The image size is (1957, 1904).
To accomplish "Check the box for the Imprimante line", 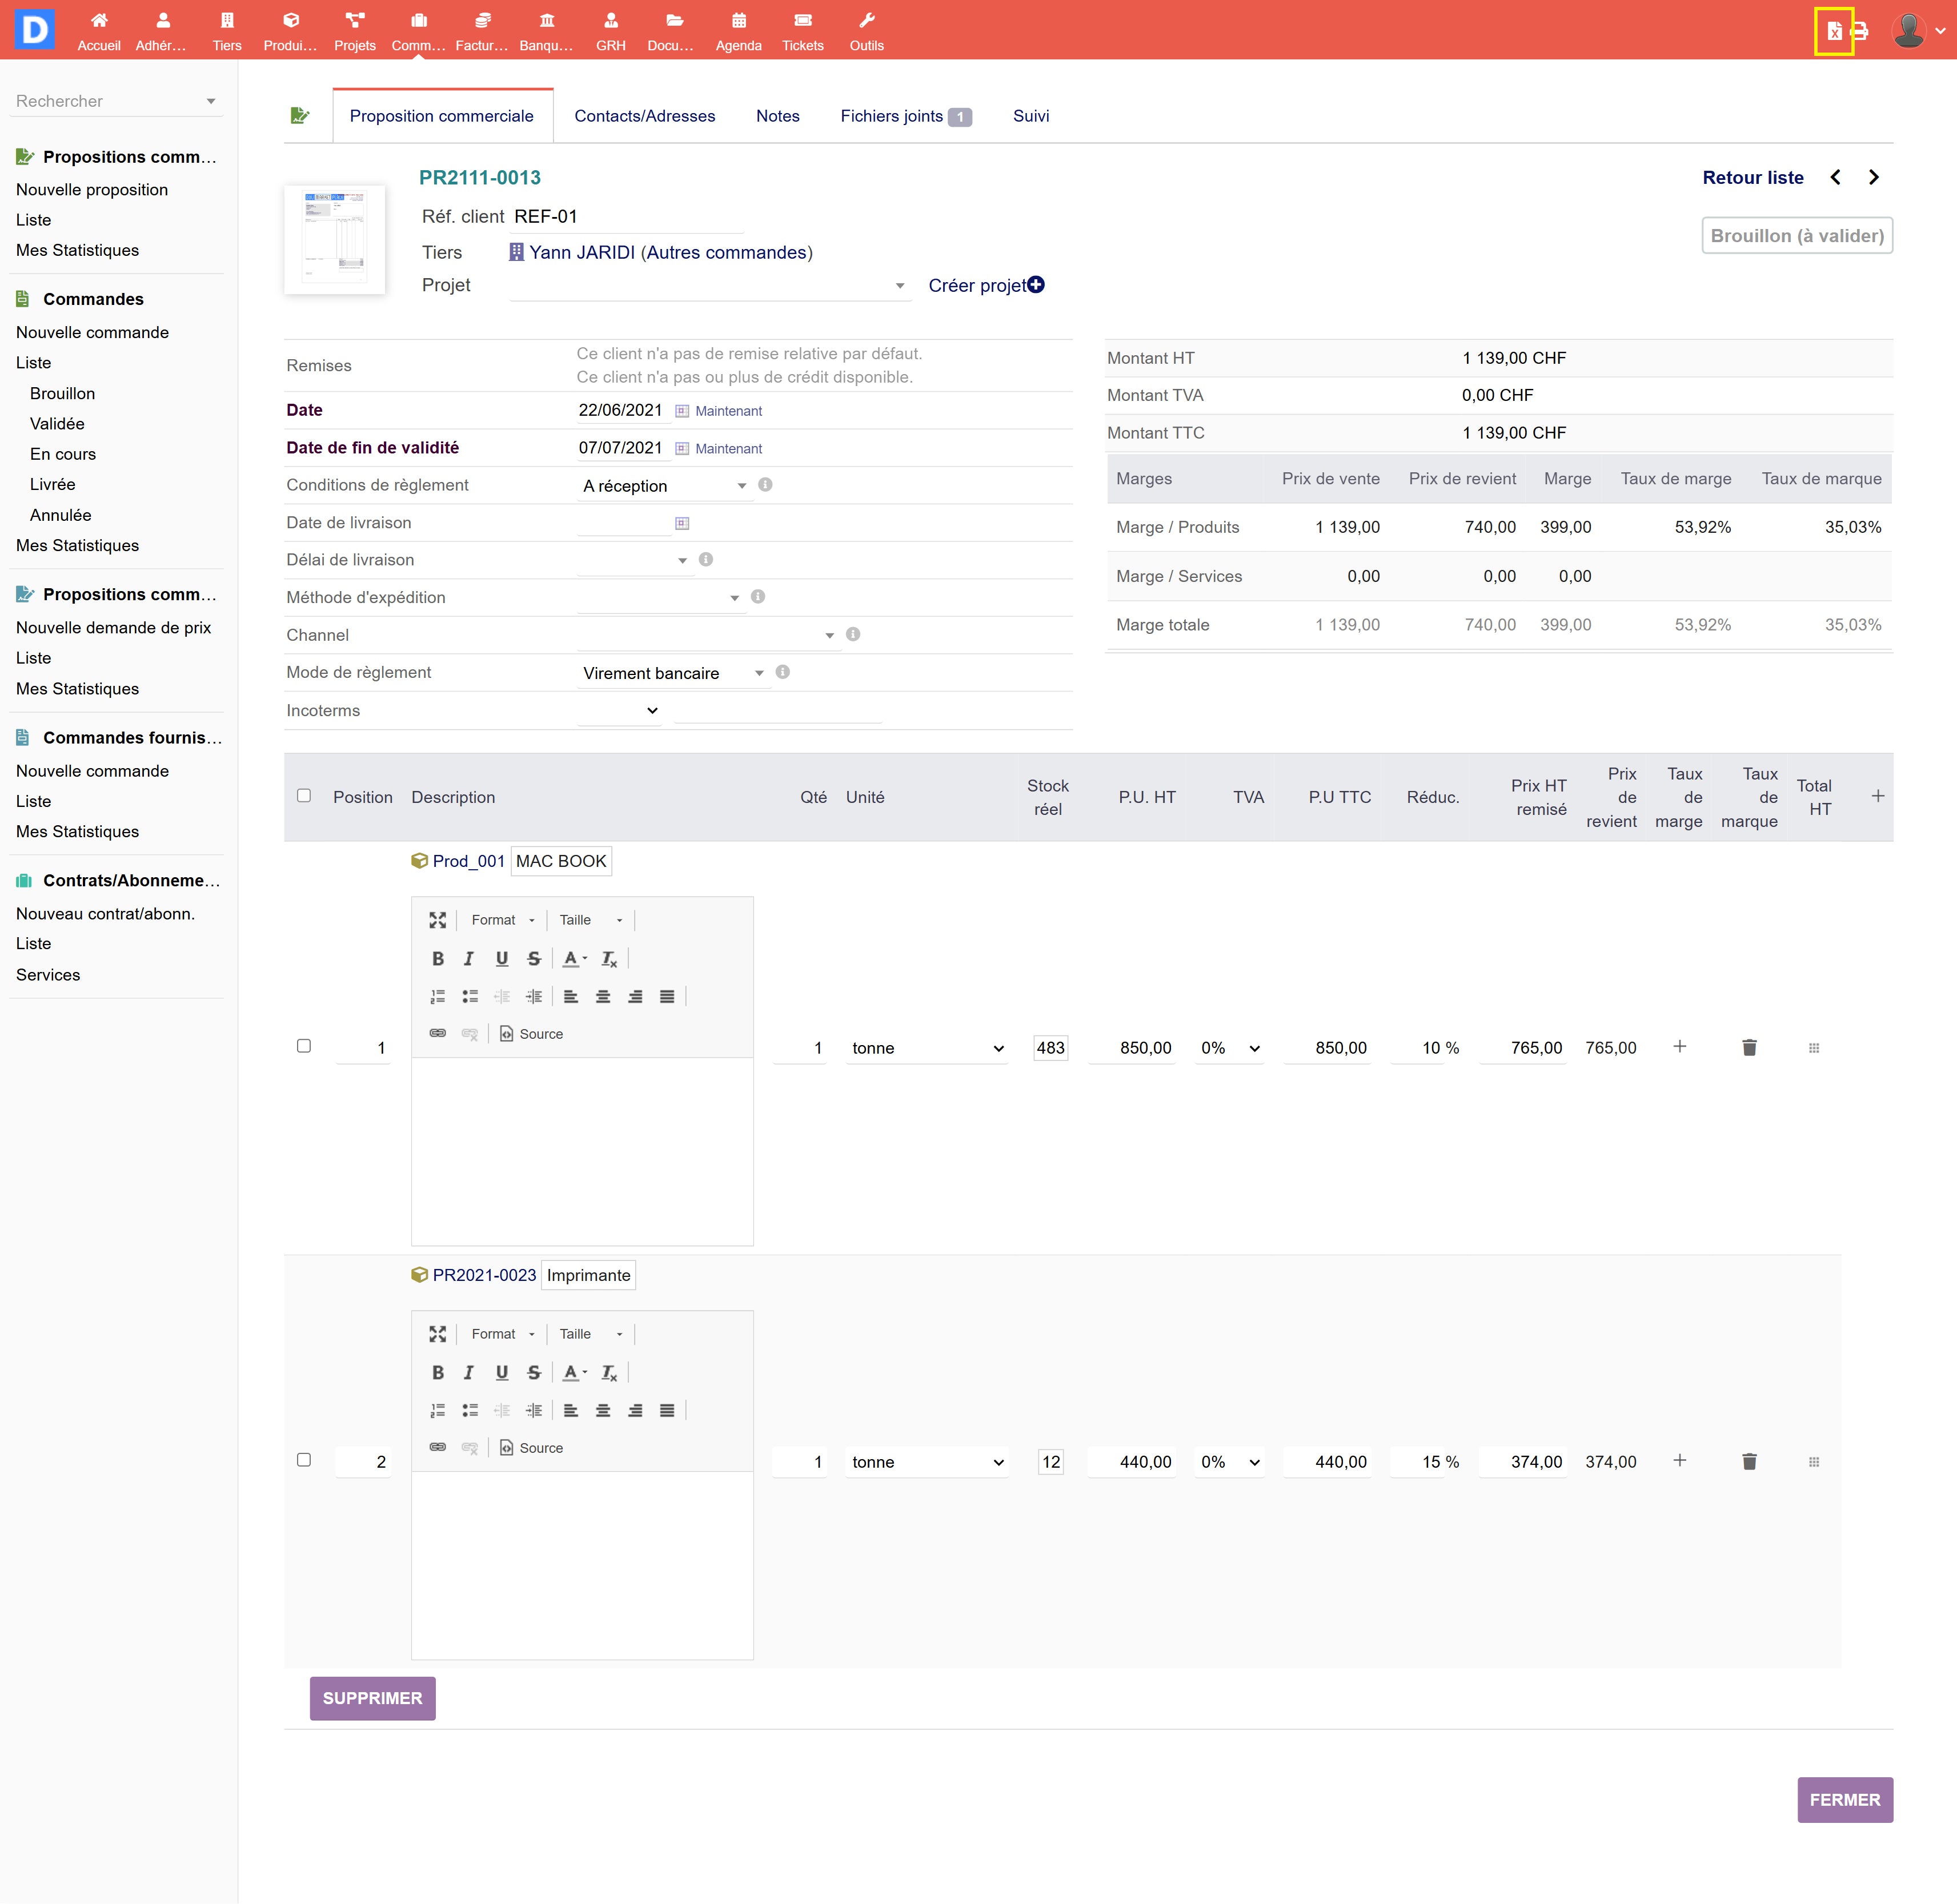I will pyautogui.click(x=304, y=1460).
